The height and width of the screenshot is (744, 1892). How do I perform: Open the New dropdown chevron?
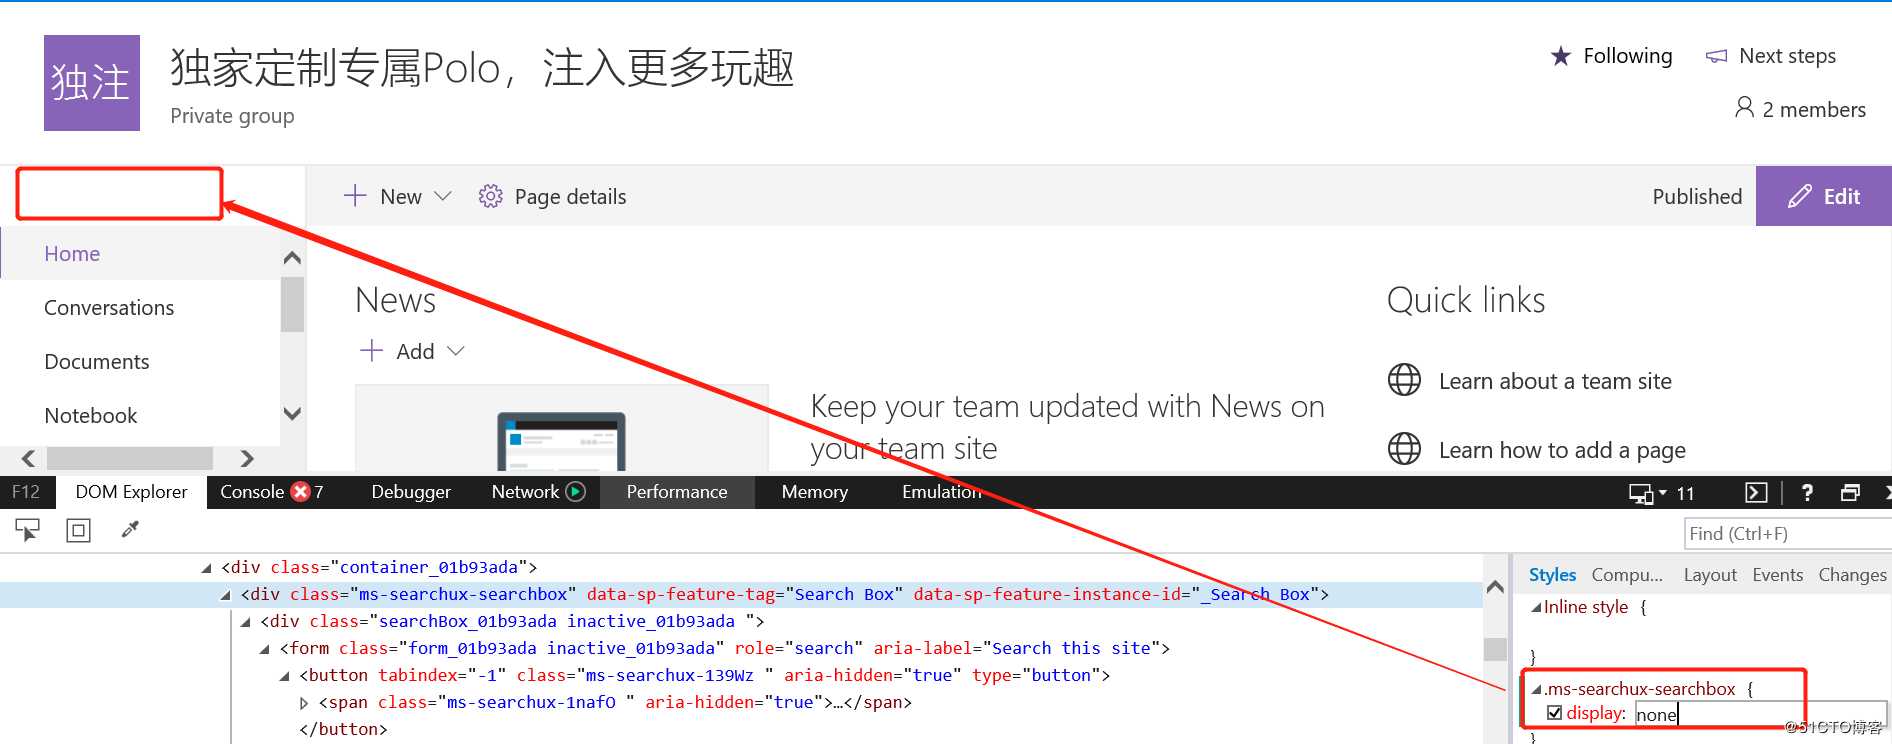(442, 196)
